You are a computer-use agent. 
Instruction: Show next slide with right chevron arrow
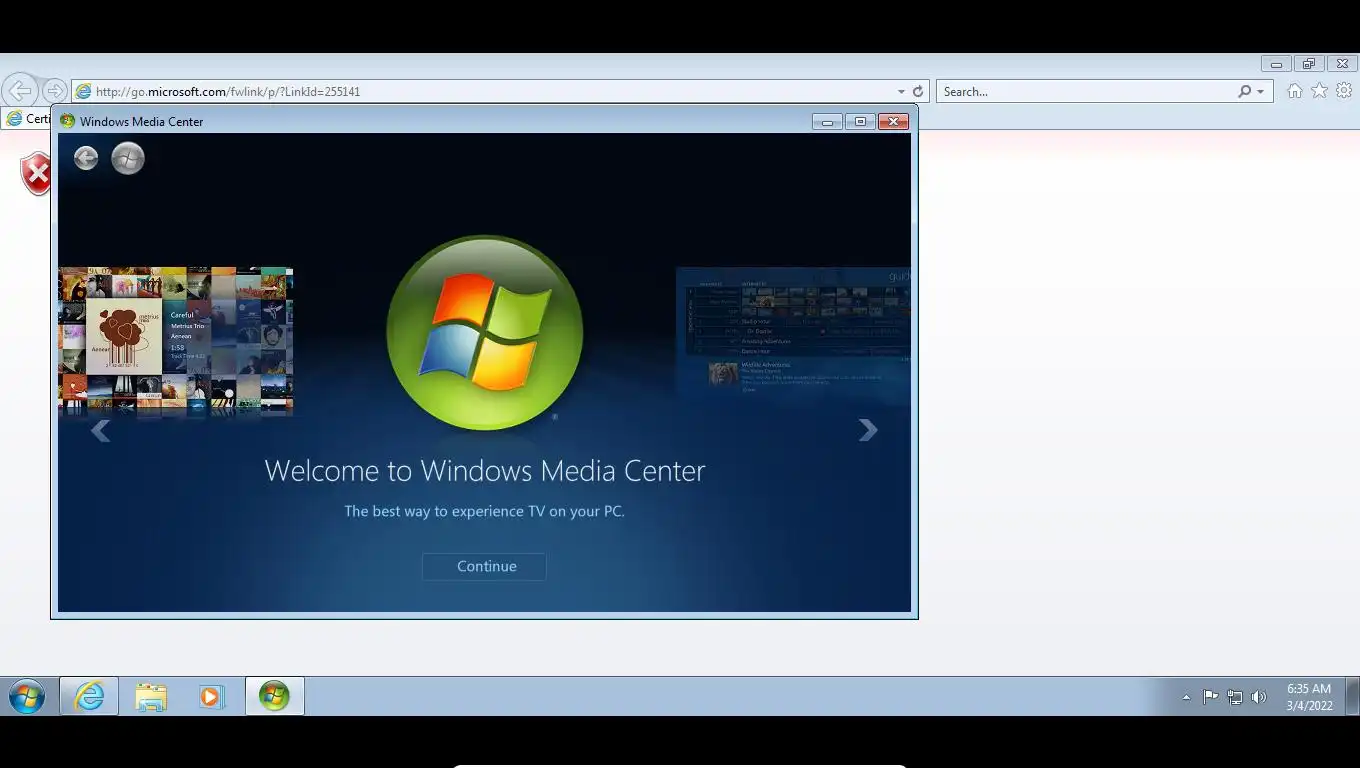pos(868,430)
